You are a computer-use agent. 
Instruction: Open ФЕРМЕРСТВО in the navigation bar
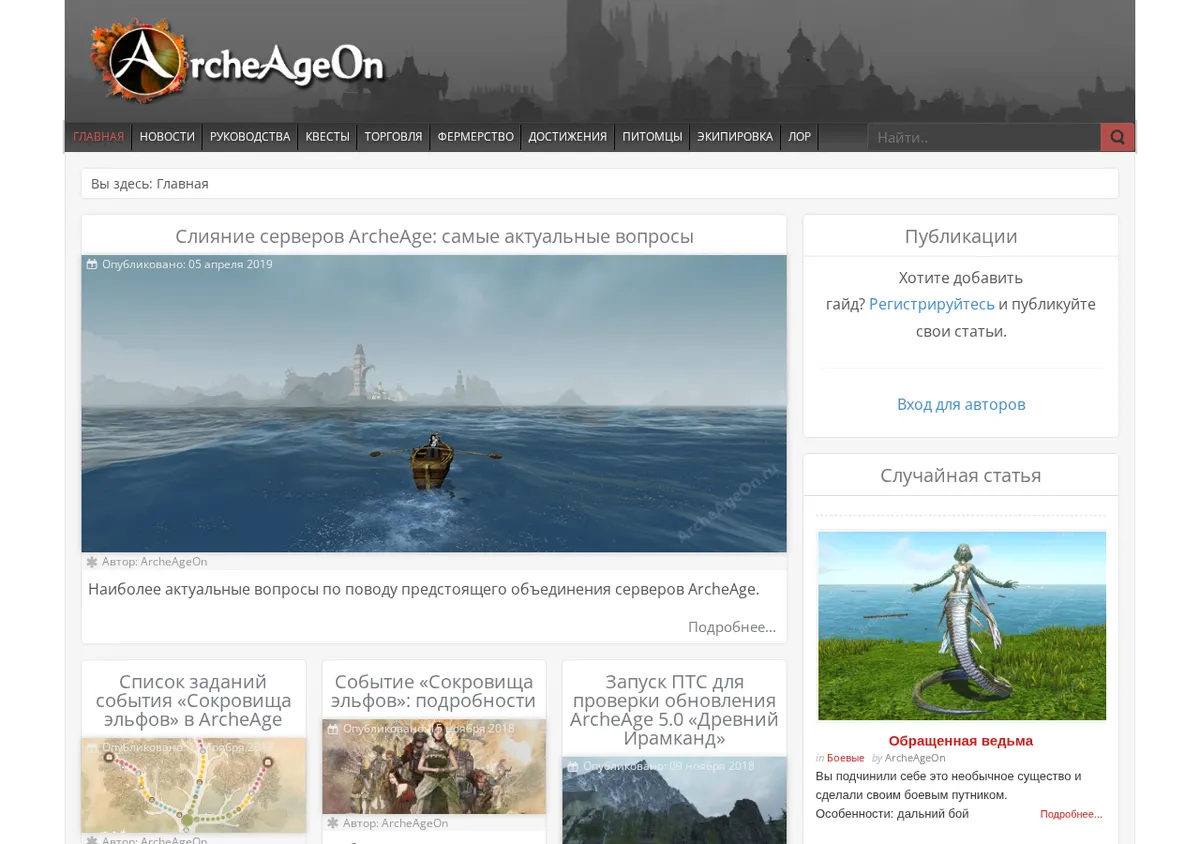(x=475, y=137)
